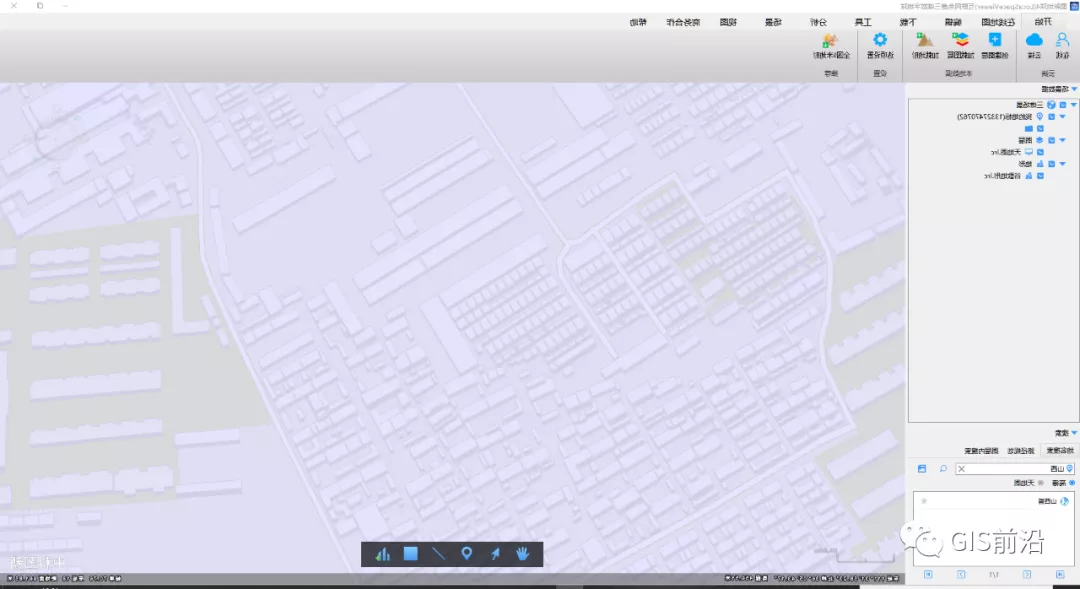
Task: Collapse the 搜索 panel header arrow
Action: (1074, 433)
